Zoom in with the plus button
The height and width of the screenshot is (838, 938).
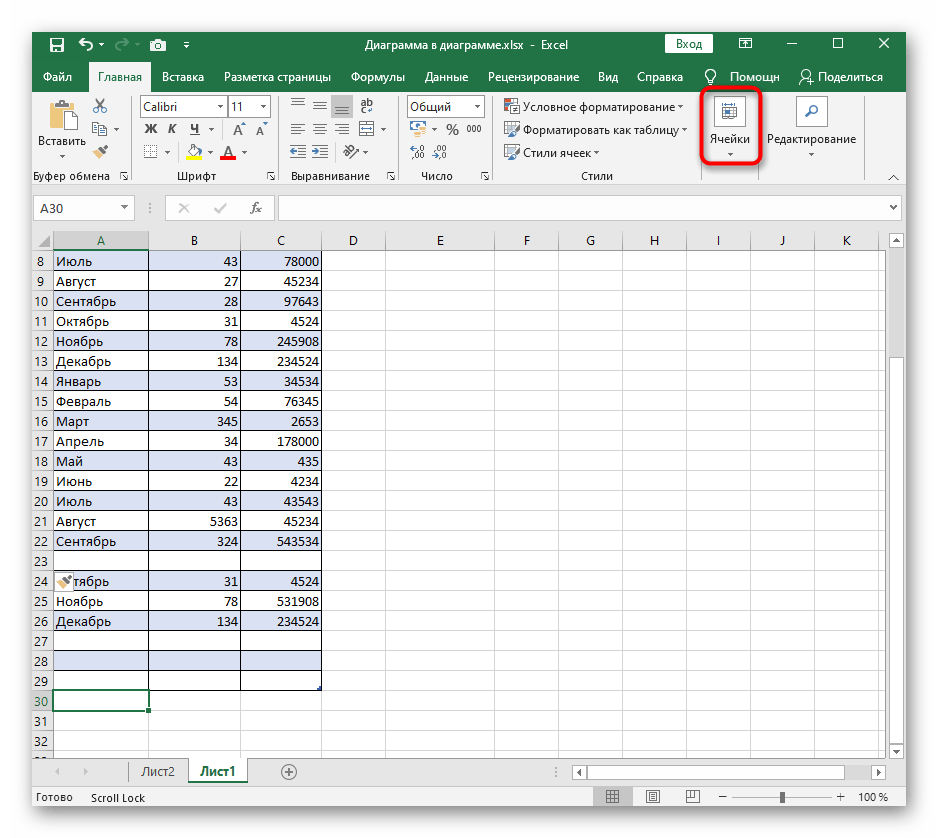840,797
